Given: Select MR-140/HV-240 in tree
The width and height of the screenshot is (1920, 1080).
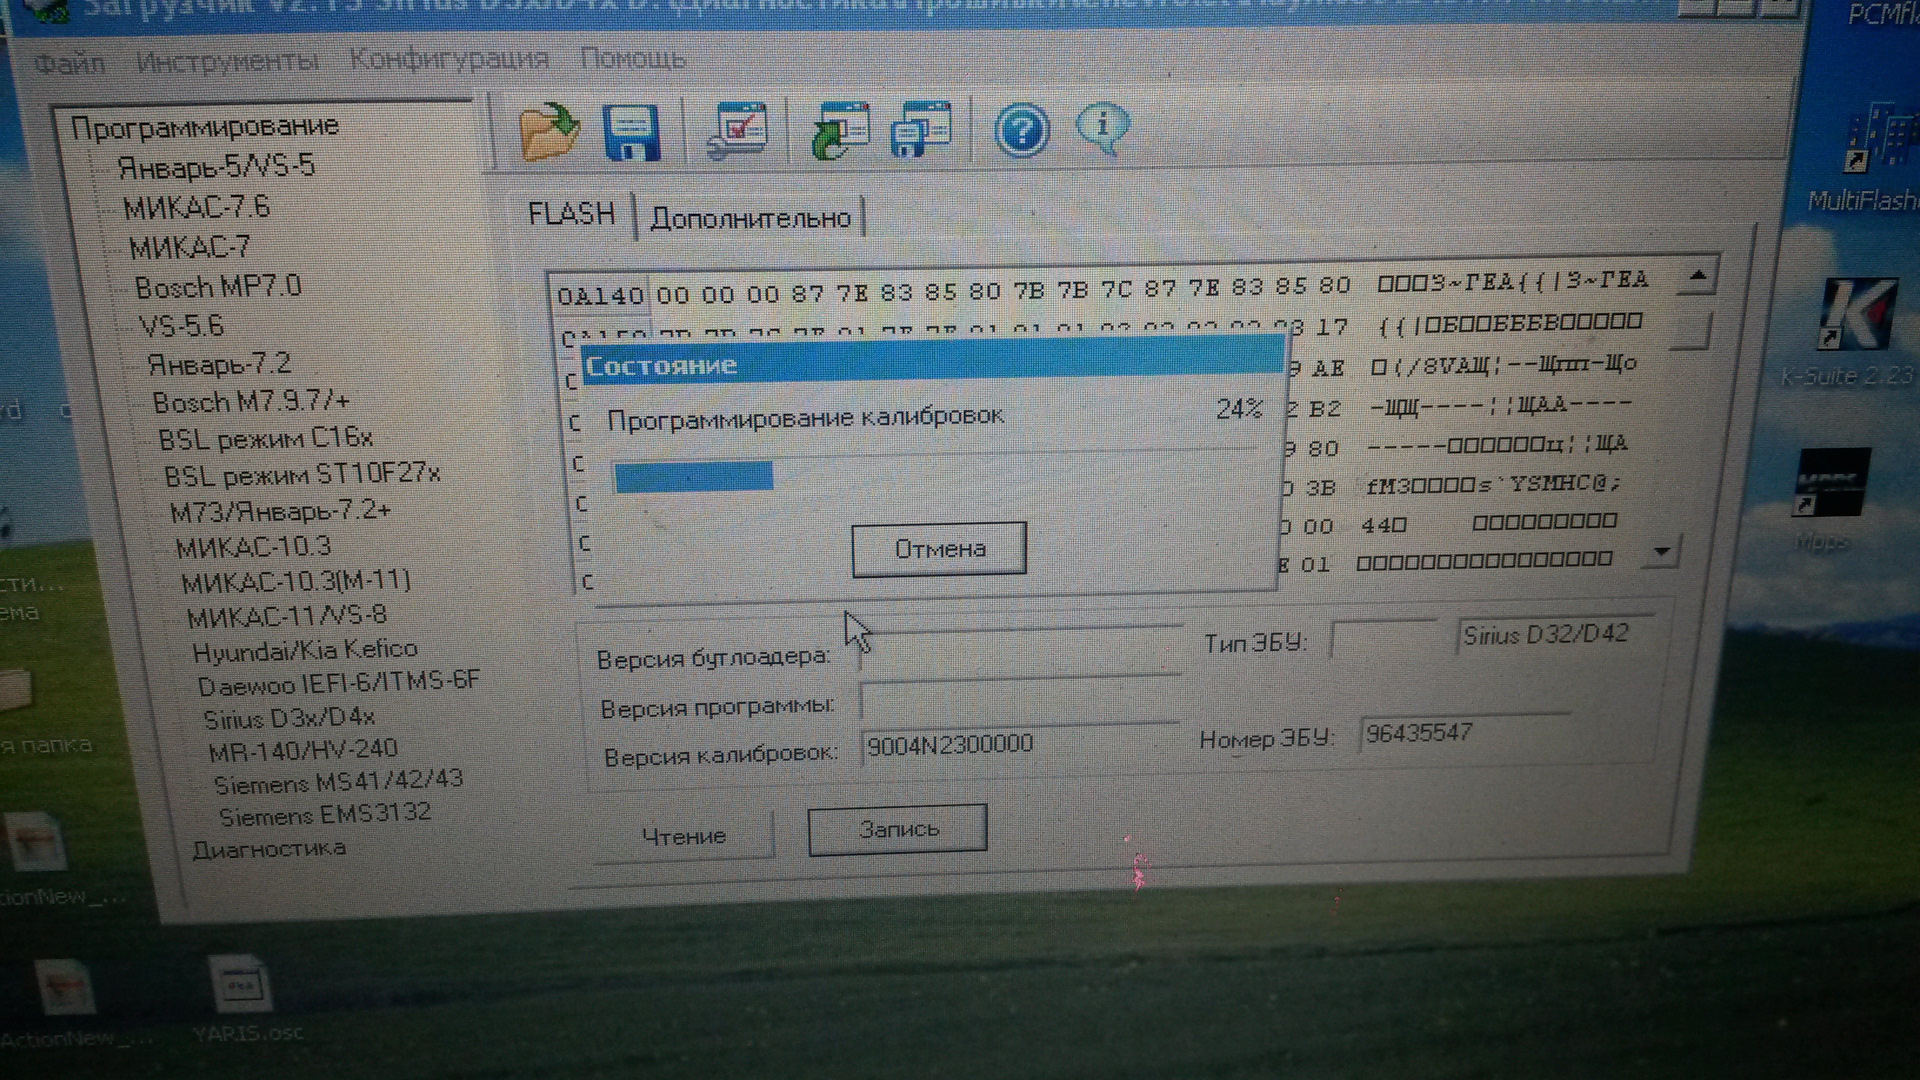Looking at the screenshot, I should pyautogui.click(x=303, y=750).
